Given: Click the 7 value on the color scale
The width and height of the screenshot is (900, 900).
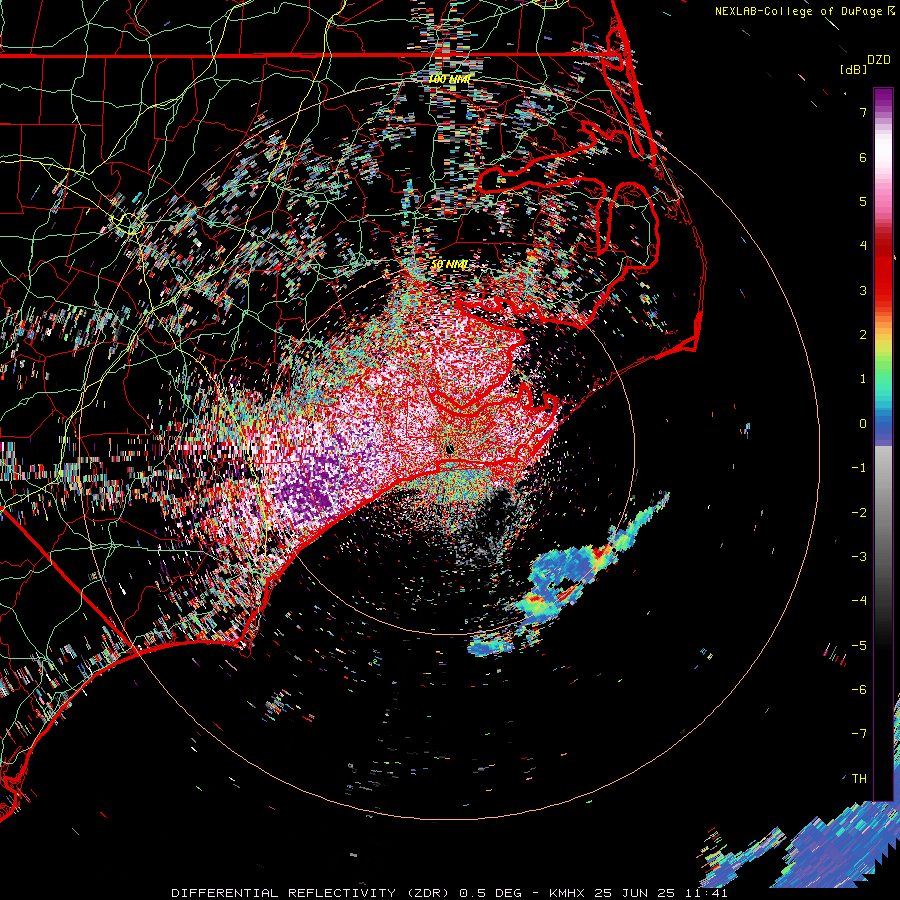Looking at the screenshot, I should coord(863,112).
